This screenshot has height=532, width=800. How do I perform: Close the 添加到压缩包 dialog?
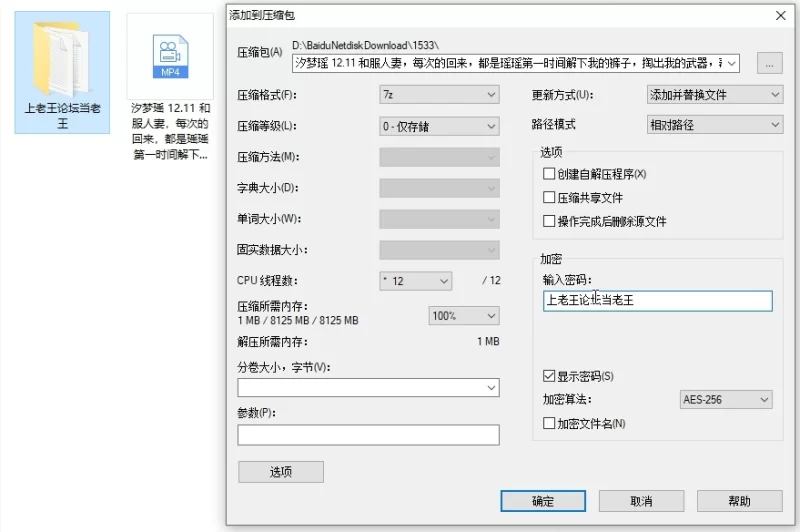[x=781, y=16]
